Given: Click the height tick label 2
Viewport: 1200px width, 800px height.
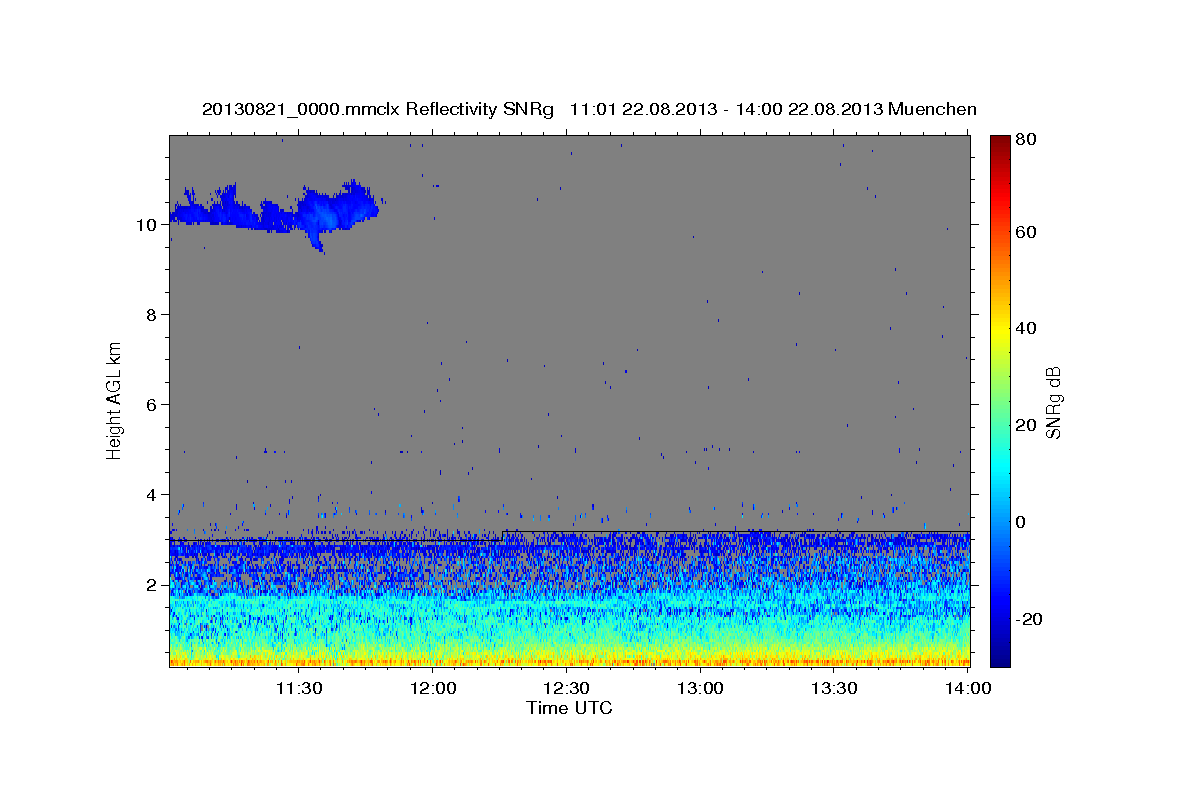Looking at the screenshot, I should (x=152, y=585).
